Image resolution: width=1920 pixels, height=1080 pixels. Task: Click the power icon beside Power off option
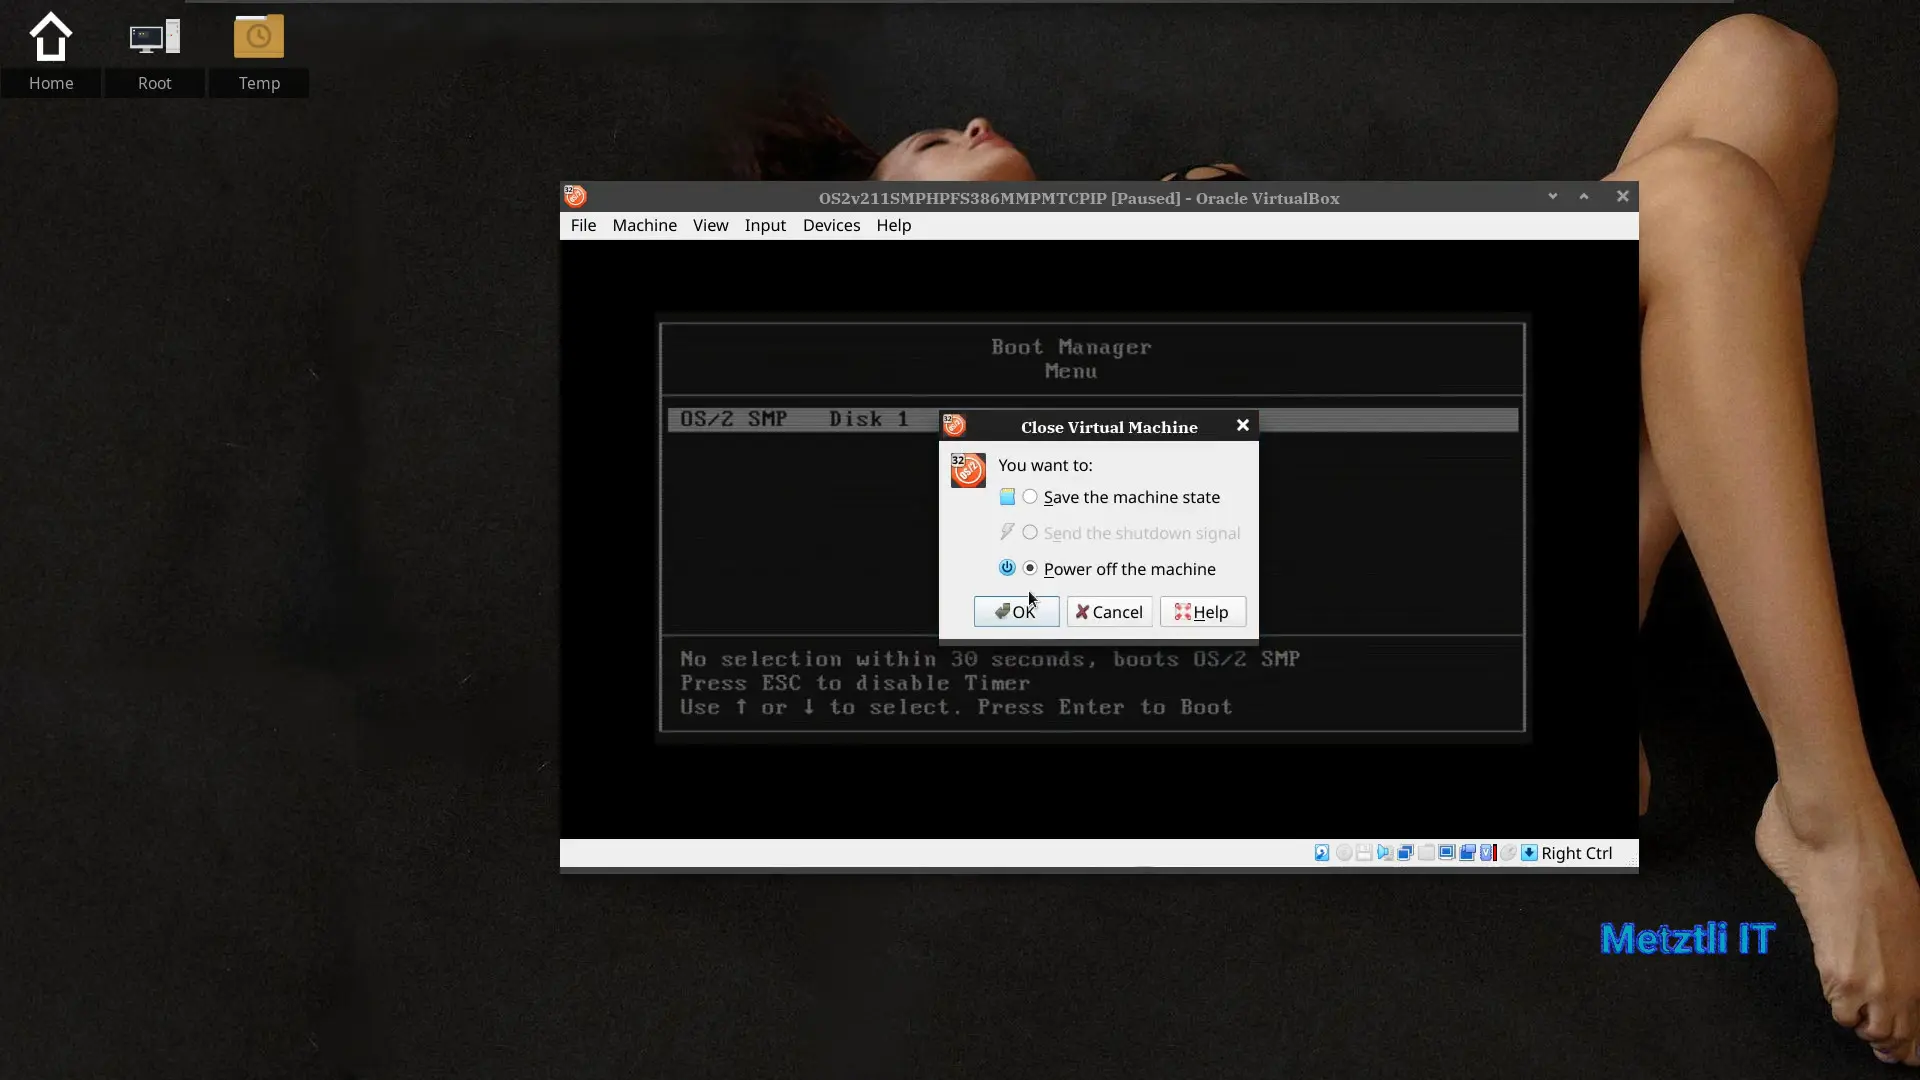click(x=1007, y=568)
